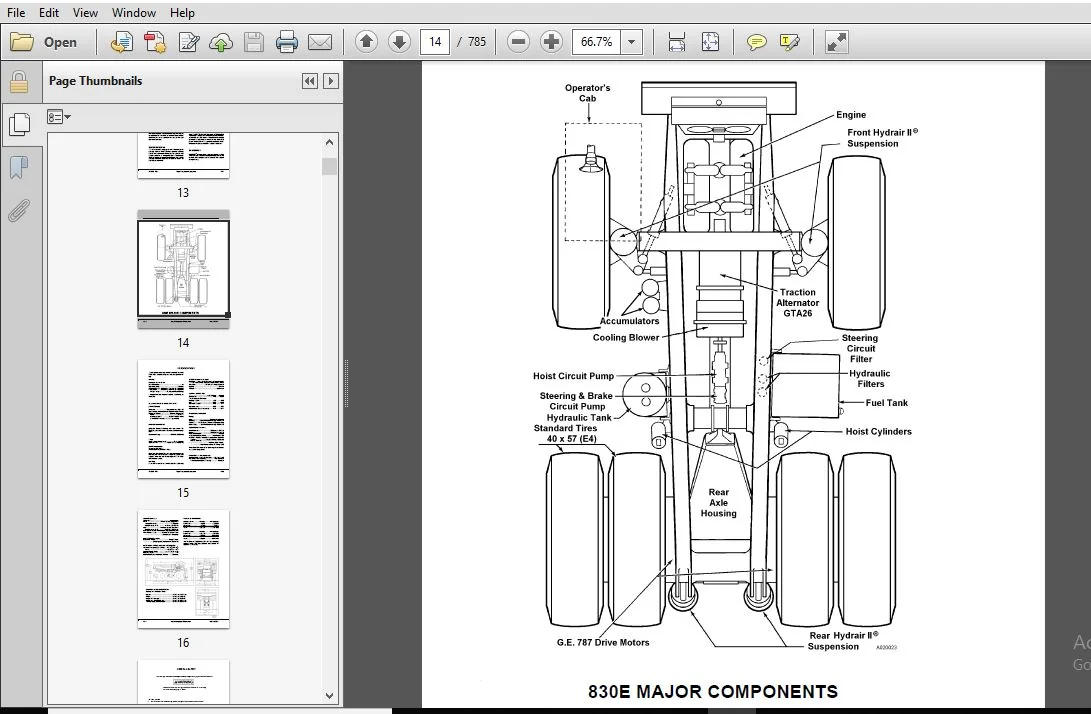Image resolution: width=1091 pixels, height=714 pixels.
Task: Click the fit width scrolling icon
Action: coord(676,42)
